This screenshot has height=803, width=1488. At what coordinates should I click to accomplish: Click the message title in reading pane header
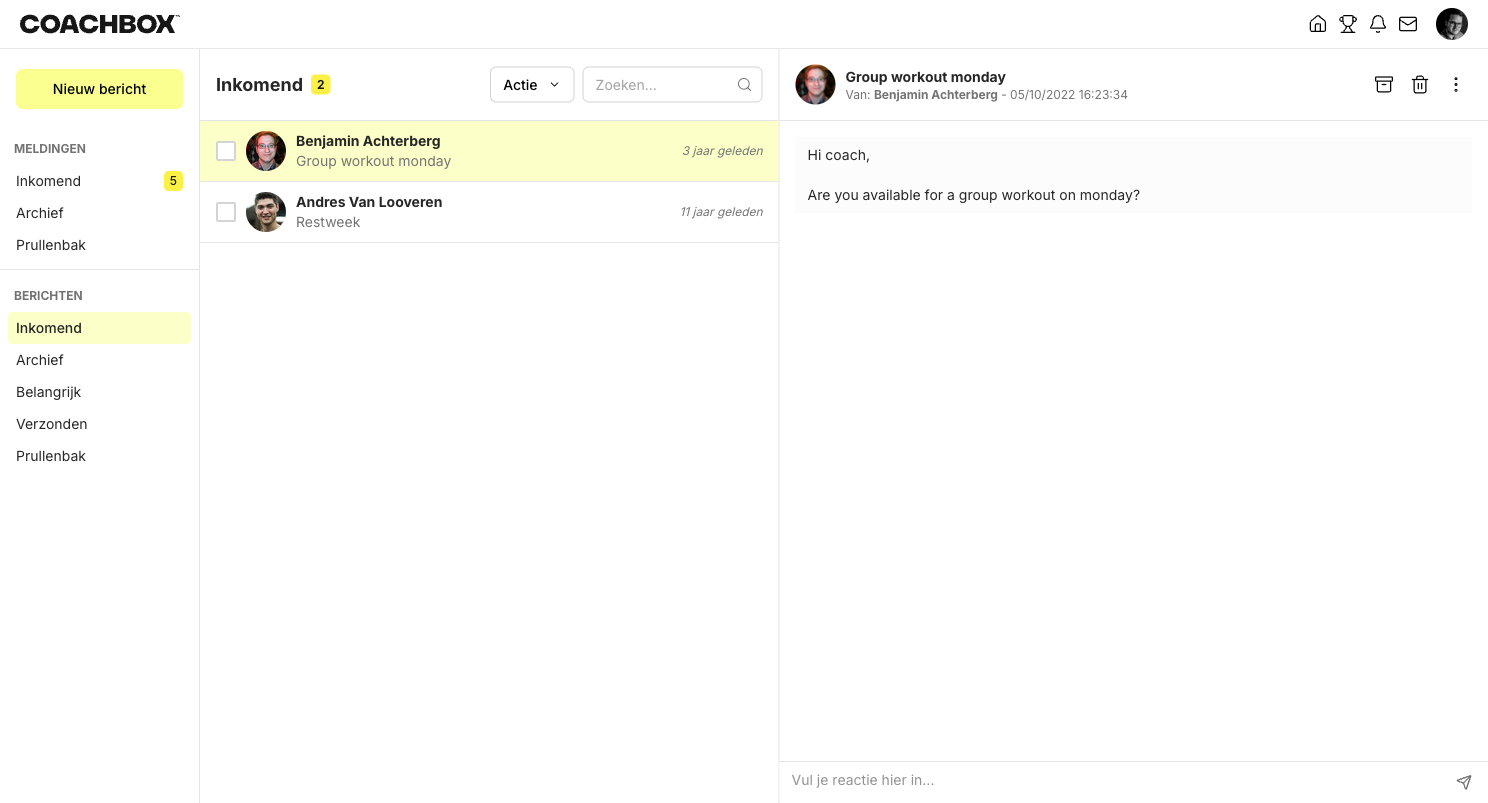[x=925, y=77]
